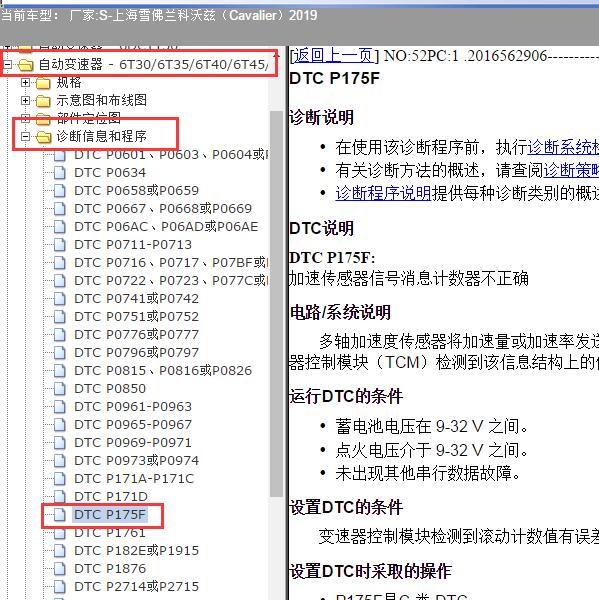This screenshot has width=599, height=600.
Task: Open the 返回上一页 link
Action: (x=333, y=56)
